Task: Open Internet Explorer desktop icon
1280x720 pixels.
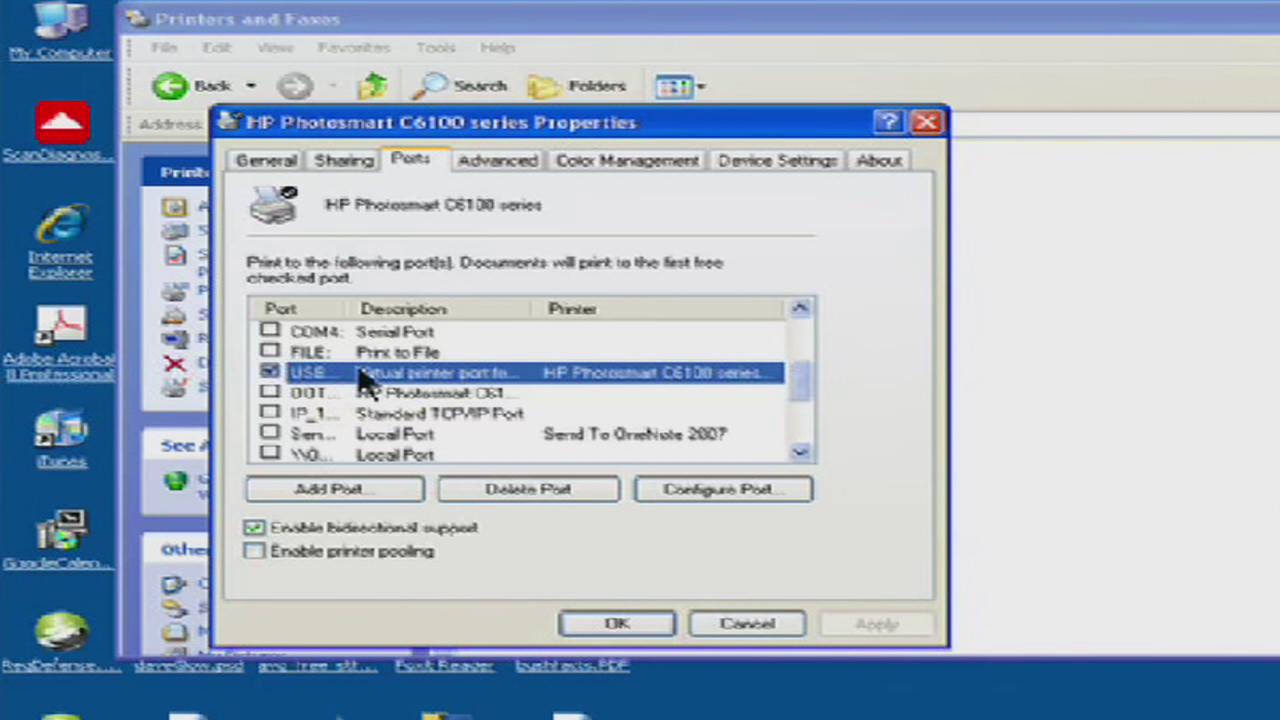Action: (x=60, y=240)
